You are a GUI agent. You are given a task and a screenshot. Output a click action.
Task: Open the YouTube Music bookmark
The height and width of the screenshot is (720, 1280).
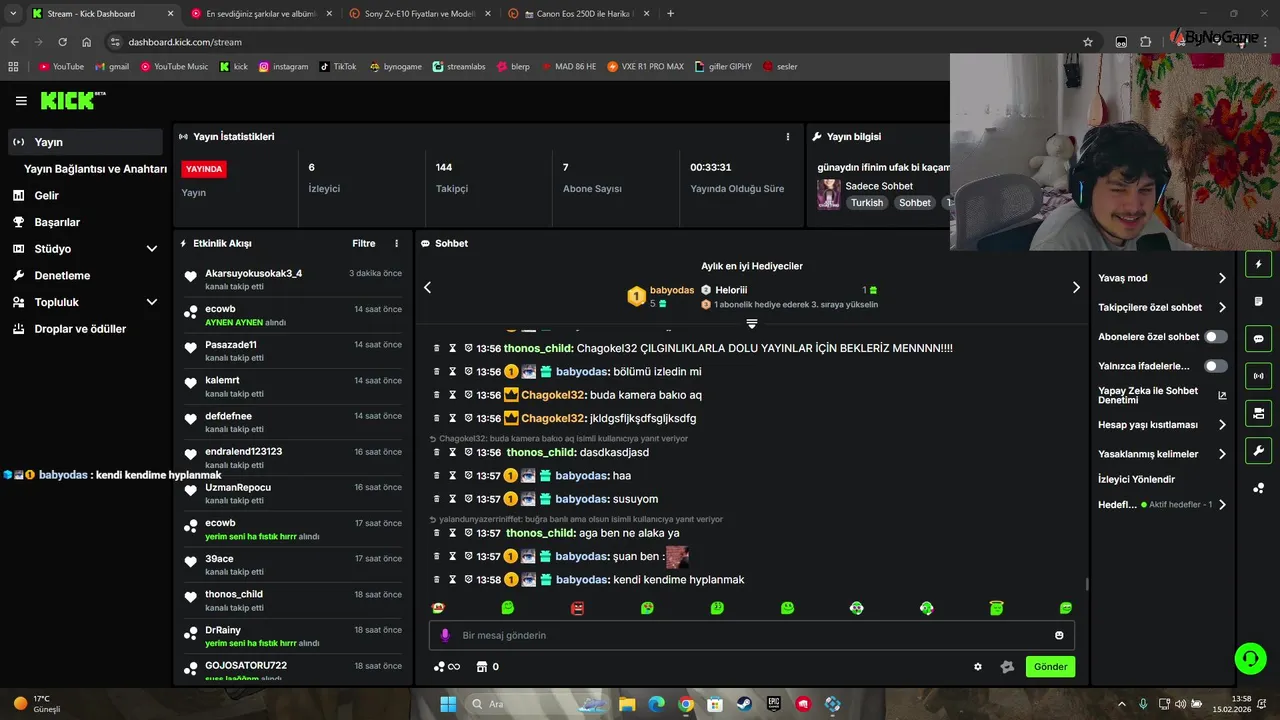pos(174,66)
